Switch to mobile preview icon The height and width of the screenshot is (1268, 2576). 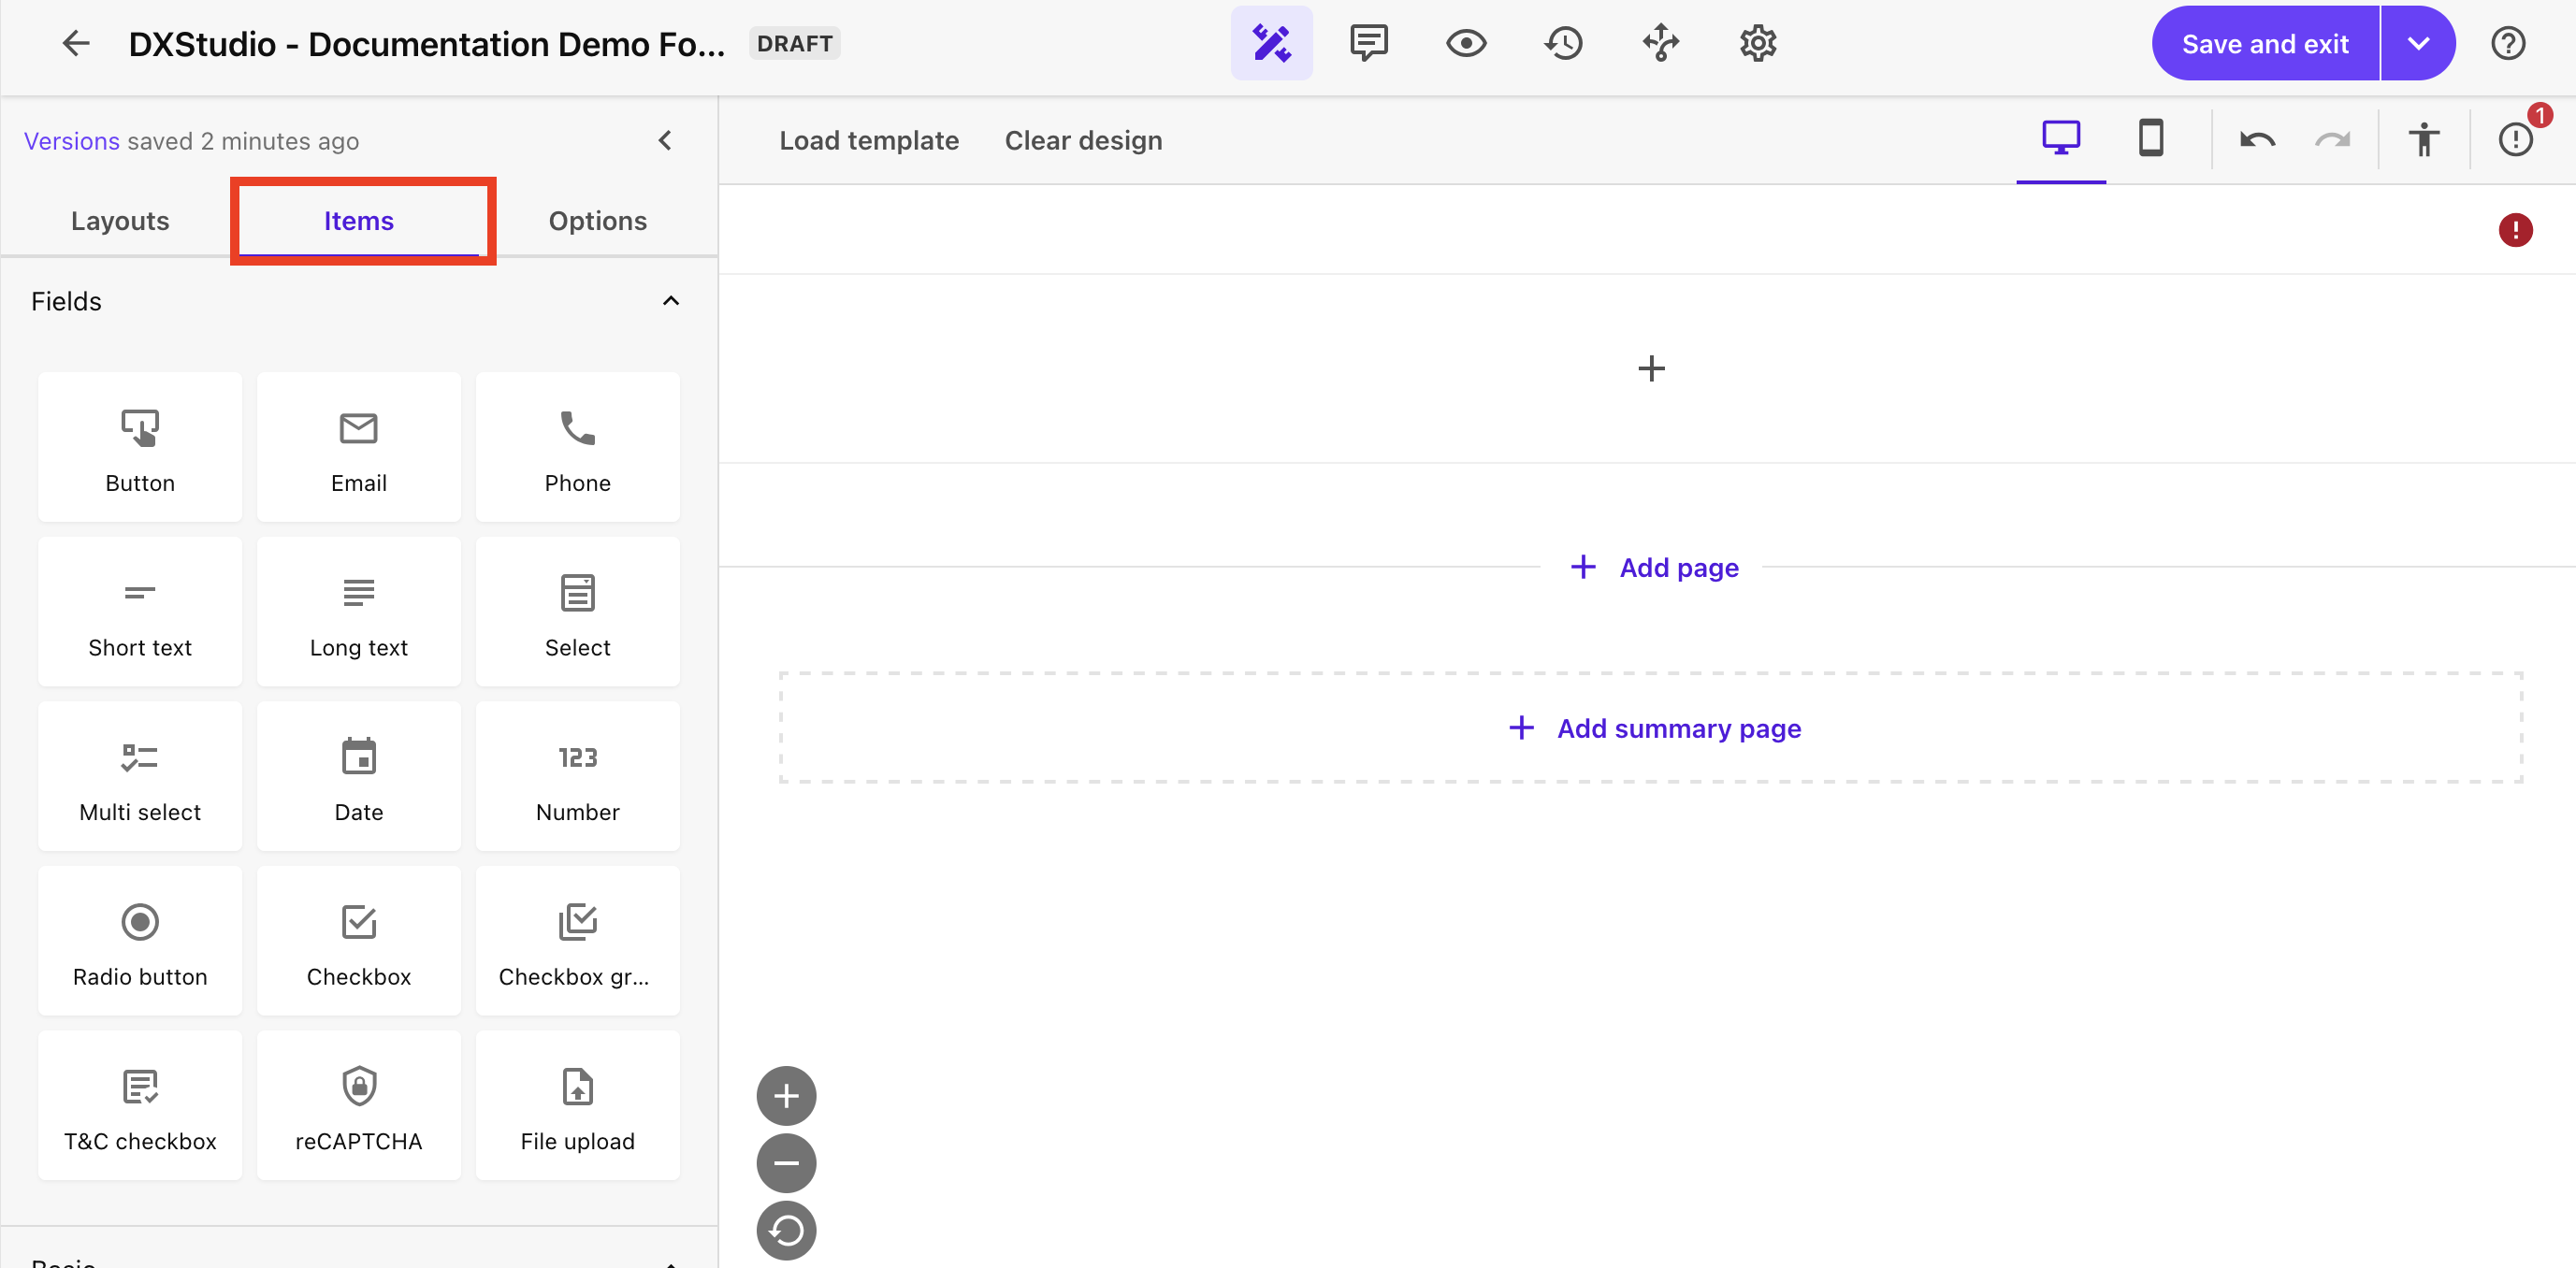coord(2152,139)
